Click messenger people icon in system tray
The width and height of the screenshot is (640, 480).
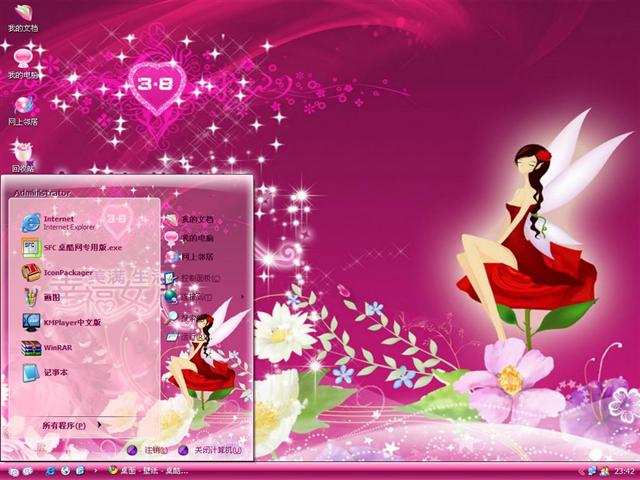tap(604, 471)
